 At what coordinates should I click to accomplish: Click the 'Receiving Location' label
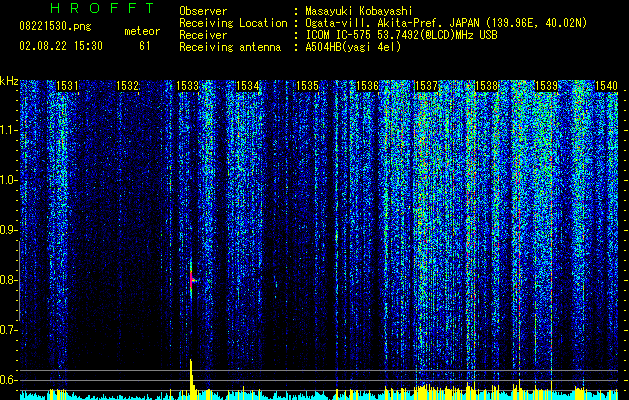click(x=233, y=23)
